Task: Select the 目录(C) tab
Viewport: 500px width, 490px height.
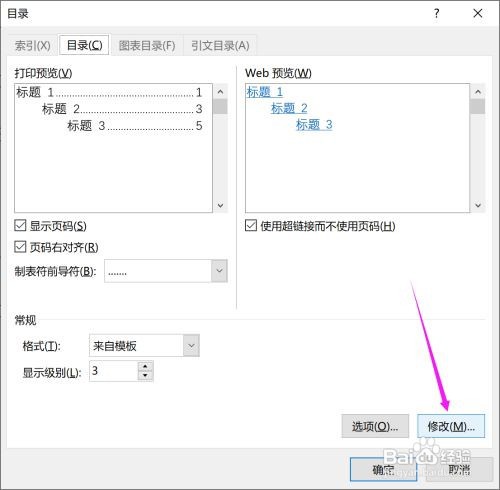Action: 84,45
